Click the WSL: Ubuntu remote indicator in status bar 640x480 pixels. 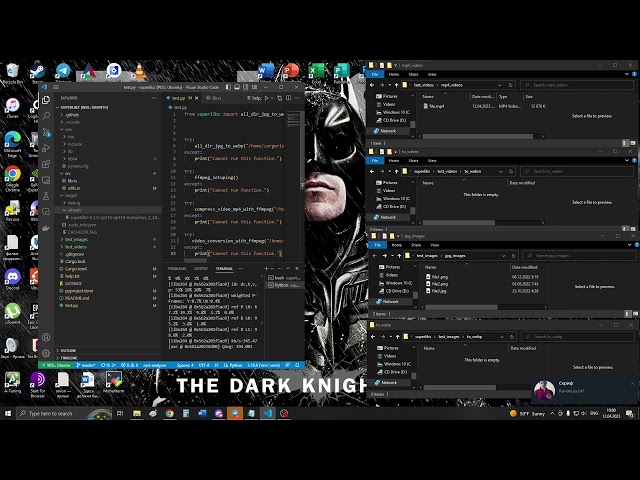point(56,365)
